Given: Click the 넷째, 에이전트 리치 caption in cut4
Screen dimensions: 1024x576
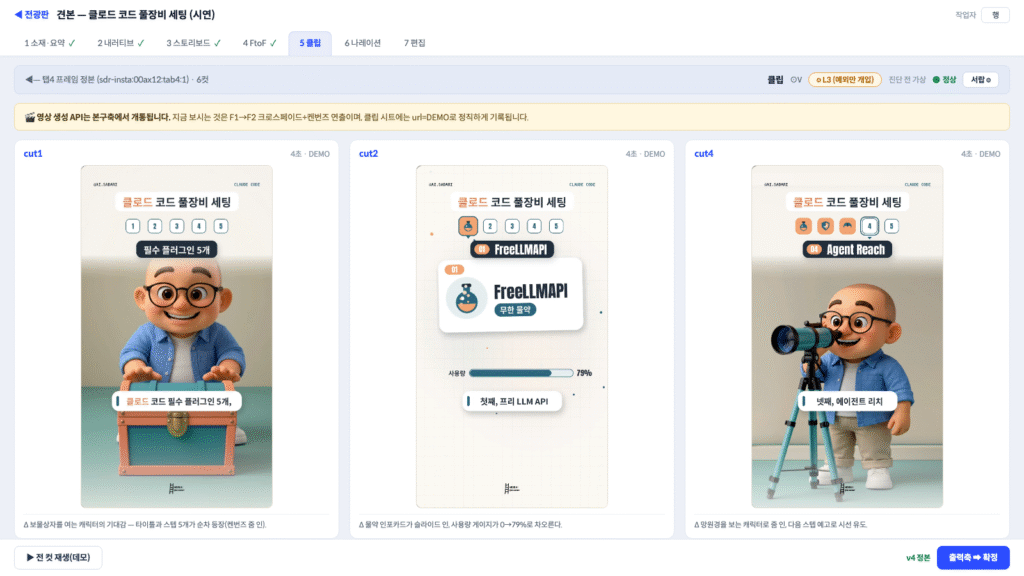Looking at the screenshot, I should click(848, 401).
